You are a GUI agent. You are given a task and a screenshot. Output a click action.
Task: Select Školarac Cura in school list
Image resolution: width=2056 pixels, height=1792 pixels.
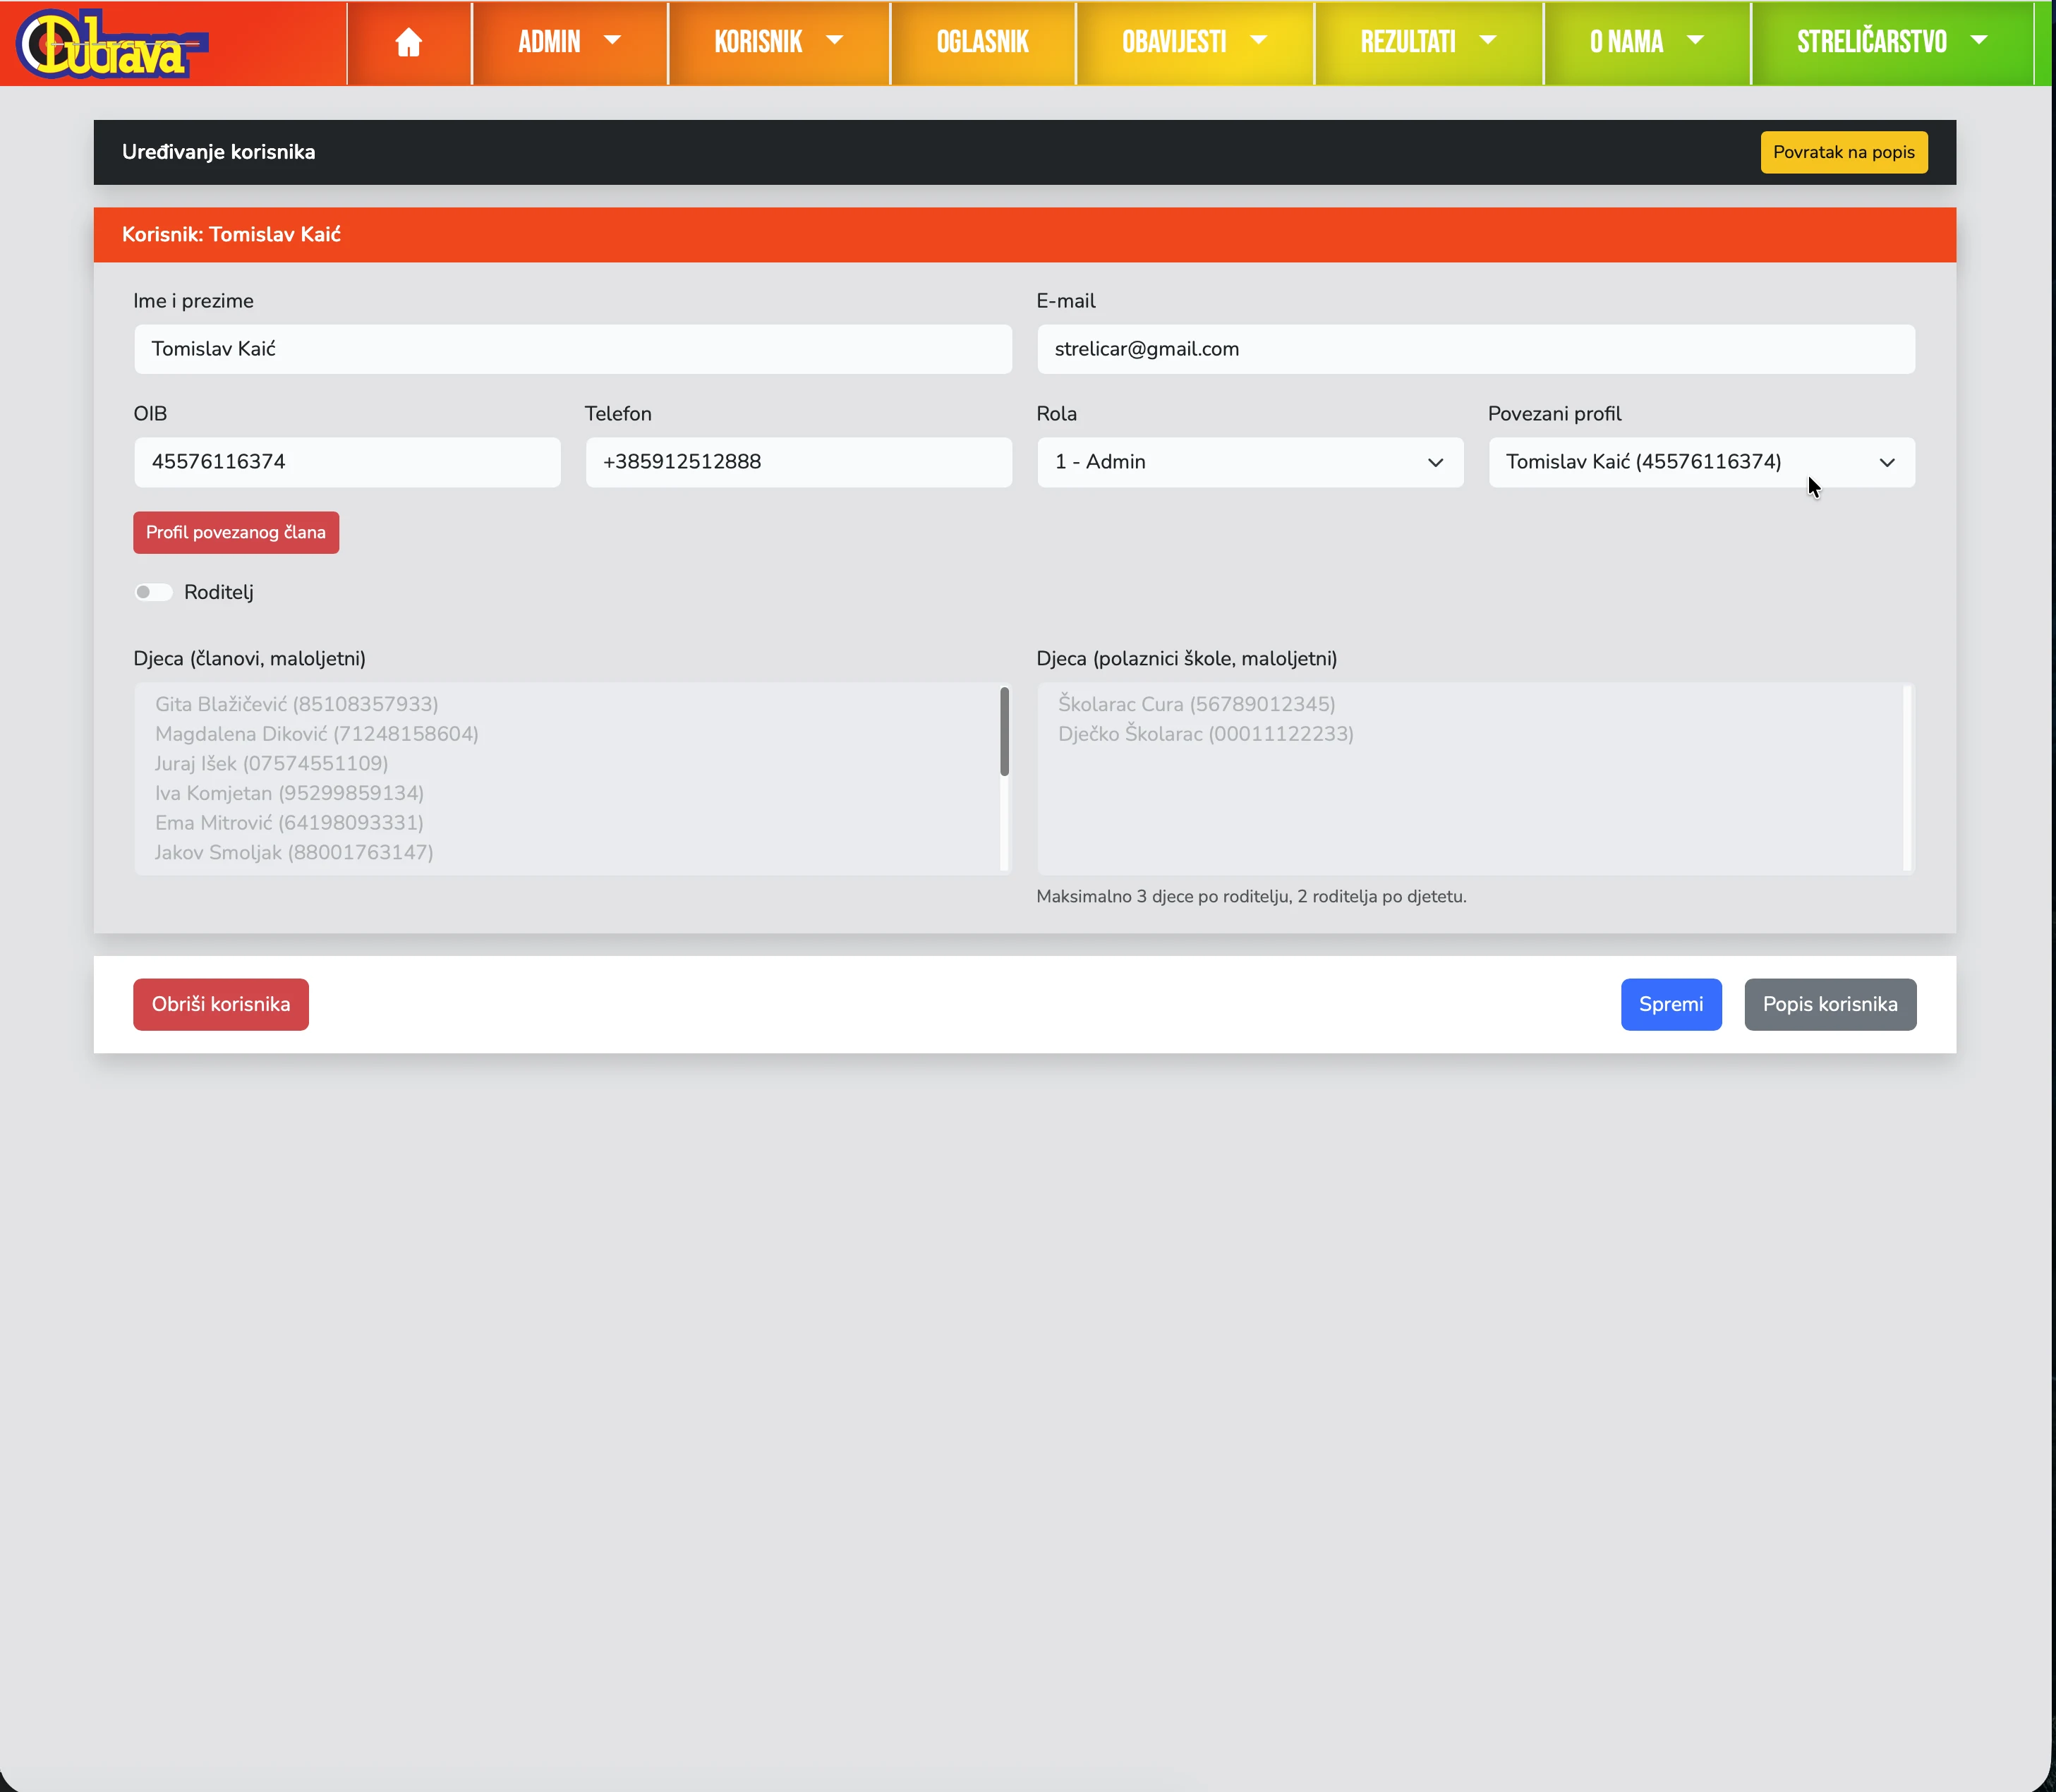coord(1196,704)
